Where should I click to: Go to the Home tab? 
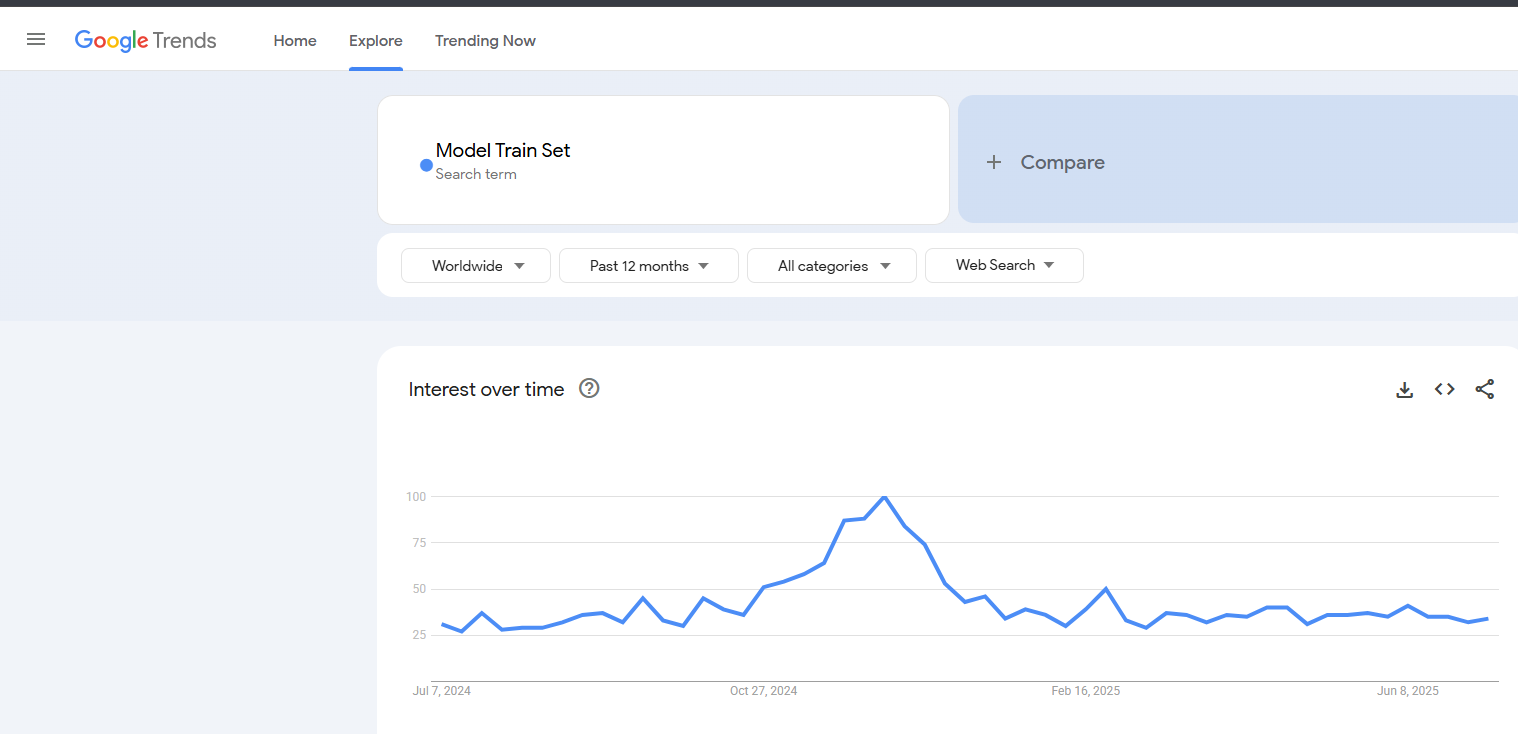coord(295,41)
